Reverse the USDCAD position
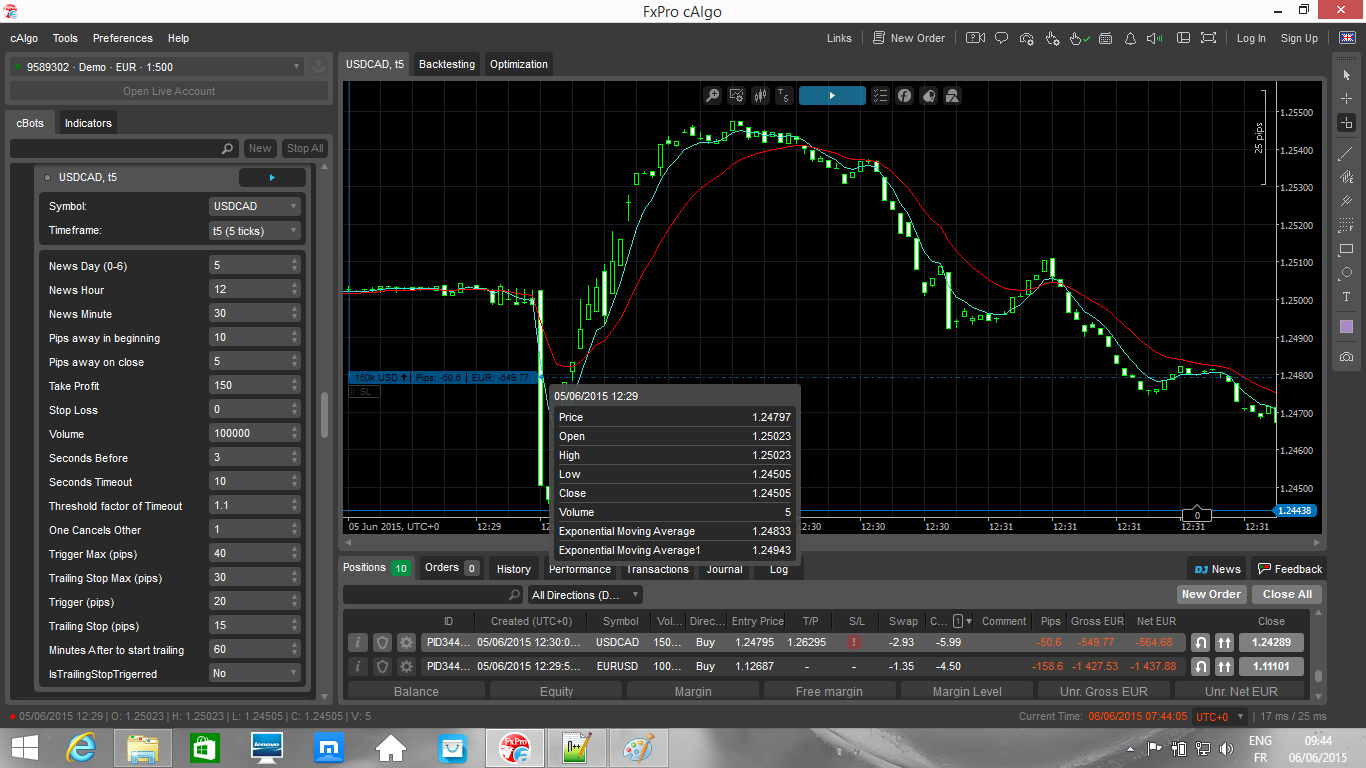This screenshot has height=768, width=1366. point(1200,642)
